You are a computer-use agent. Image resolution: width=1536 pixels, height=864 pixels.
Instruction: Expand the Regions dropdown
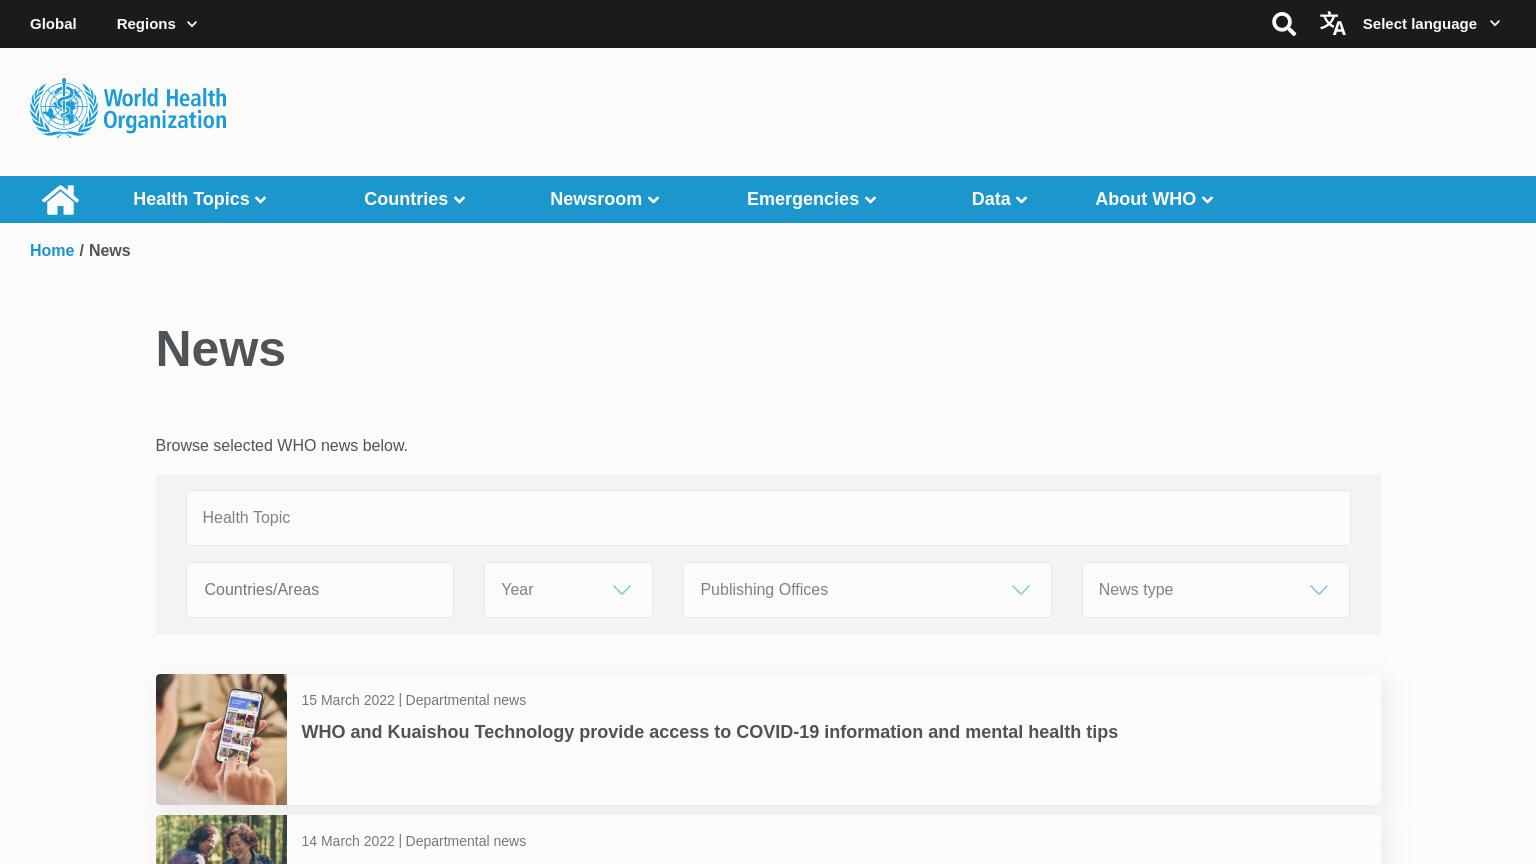pos(157,24)
